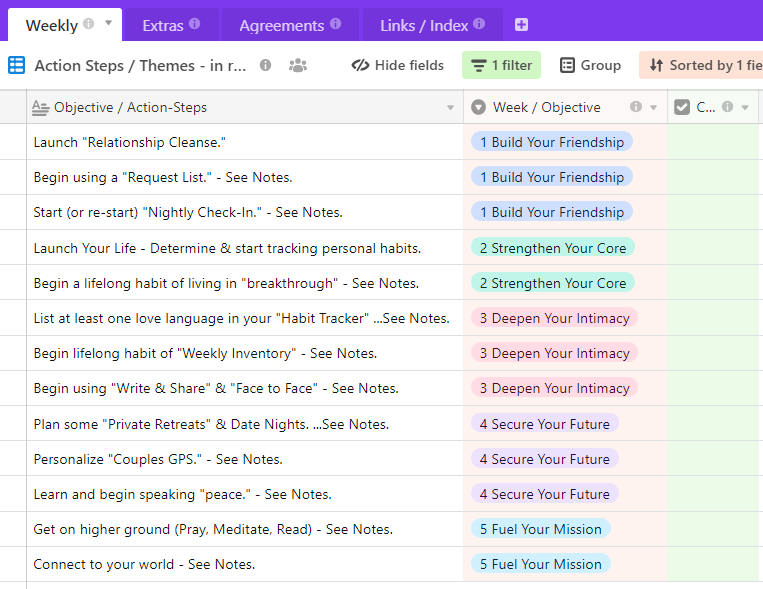Image resolution: width=763 pixels, height=589 pixels.
Task: Check the box for Couples GPS row
Action: 713,459
